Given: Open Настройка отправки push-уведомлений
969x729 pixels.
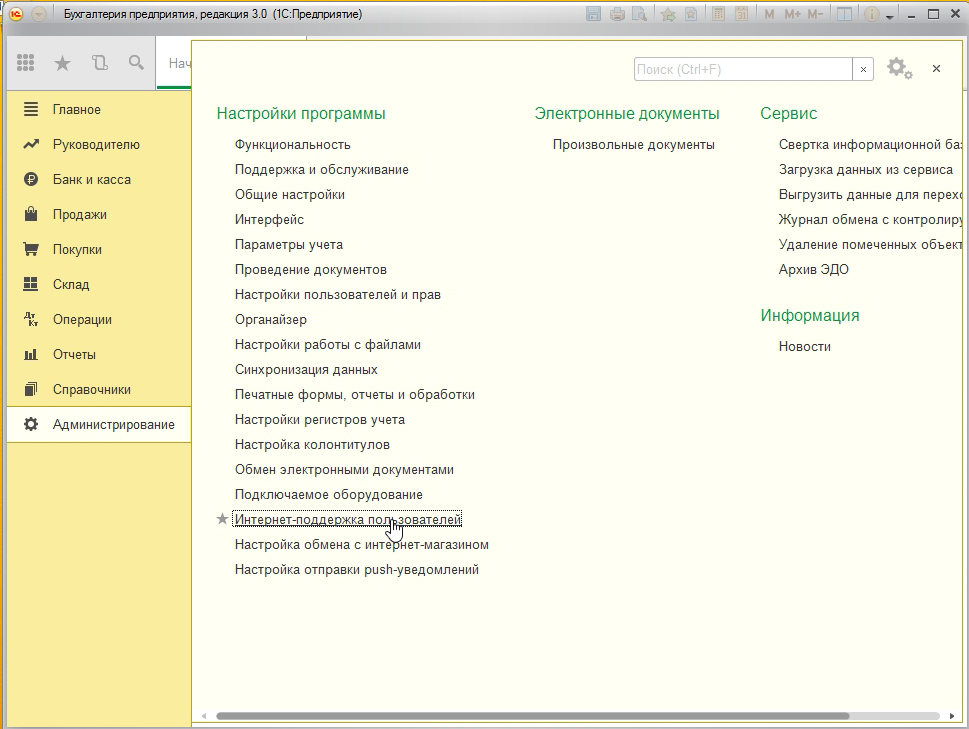Looking at the screenshot, I should (357, 570).
